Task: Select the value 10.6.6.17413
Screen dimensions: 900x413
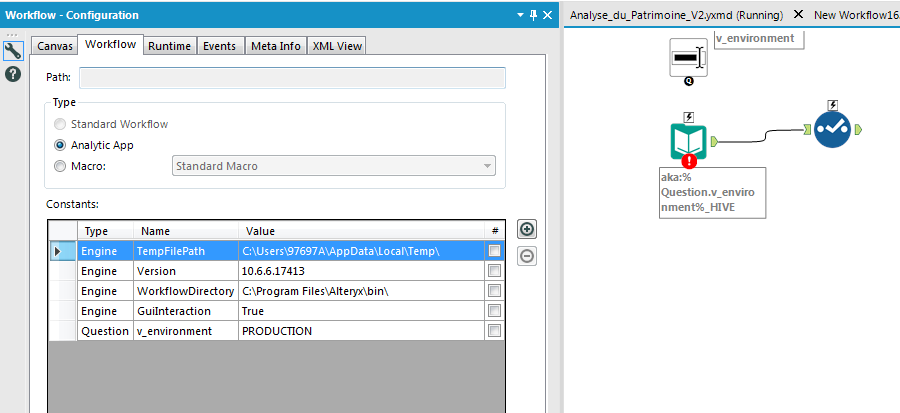Action: [362, 271]
